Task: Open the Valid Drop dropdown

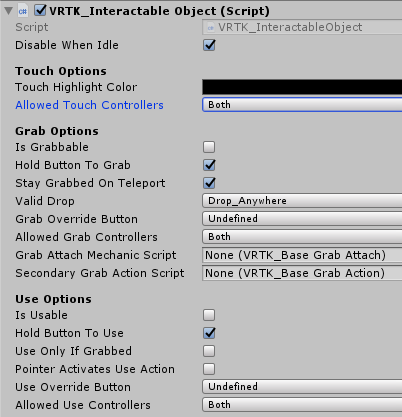Action: coord(302,201)
